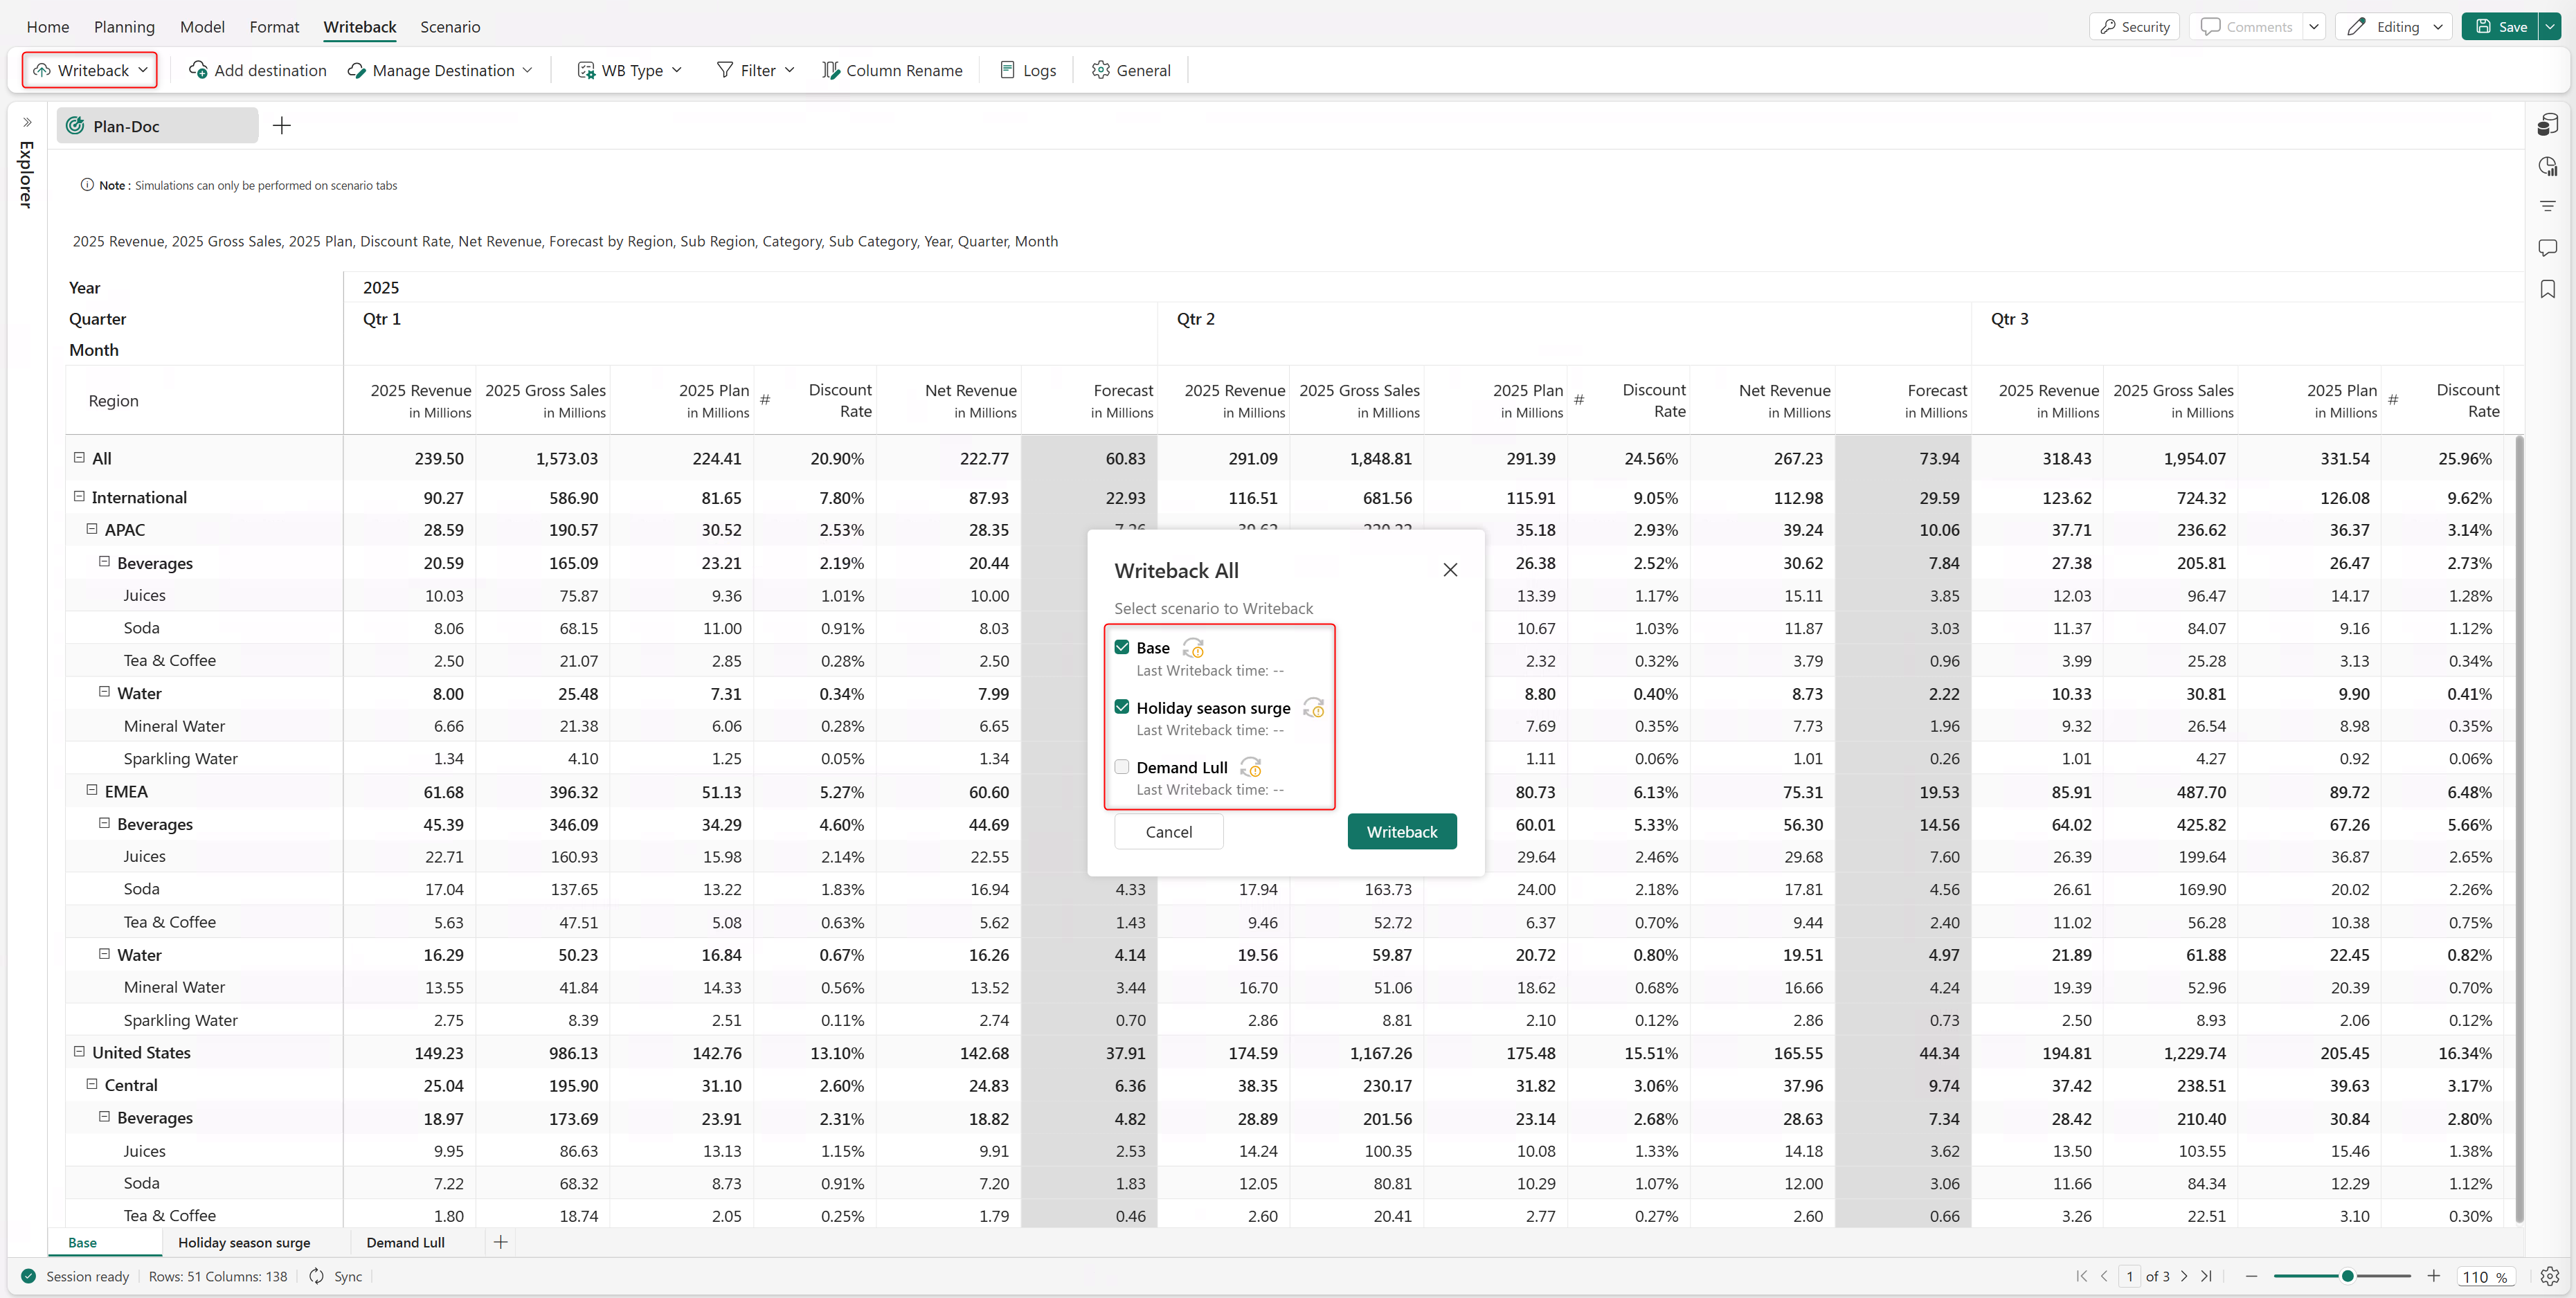
Task: Collapse the United States row
Action: tap(79, 1052)
